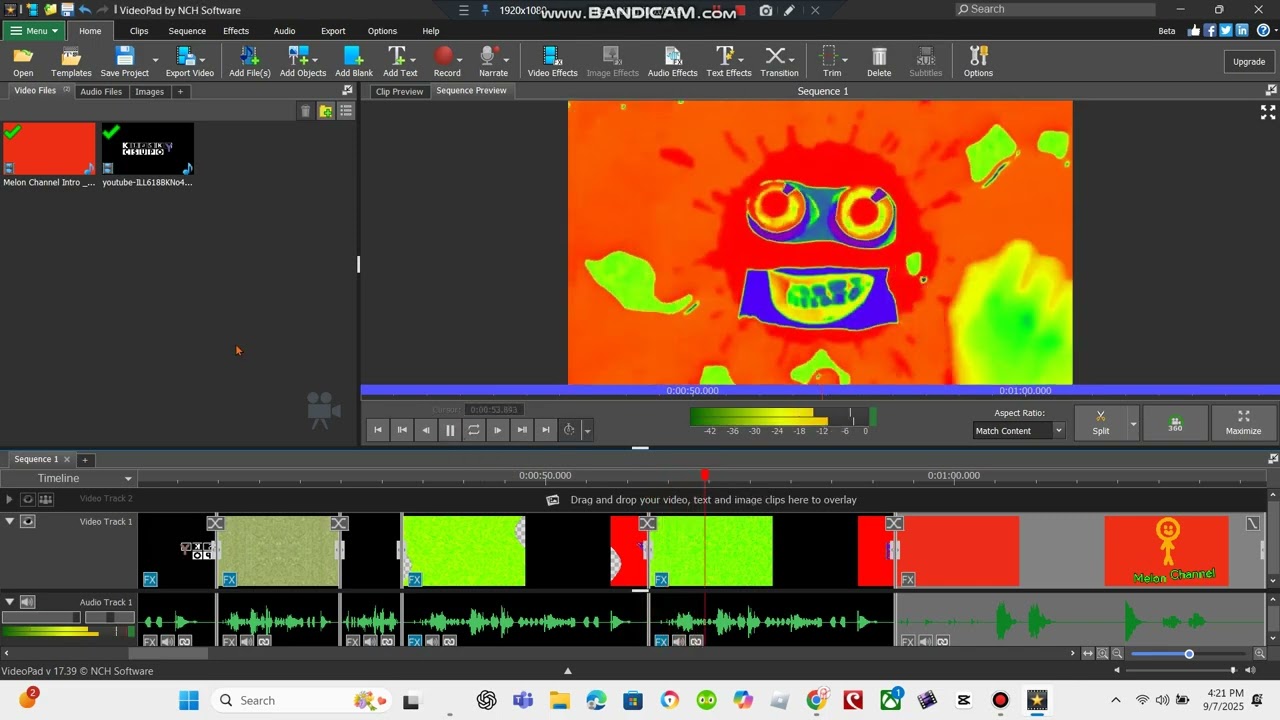Click the preview blue progress bar

820,391
